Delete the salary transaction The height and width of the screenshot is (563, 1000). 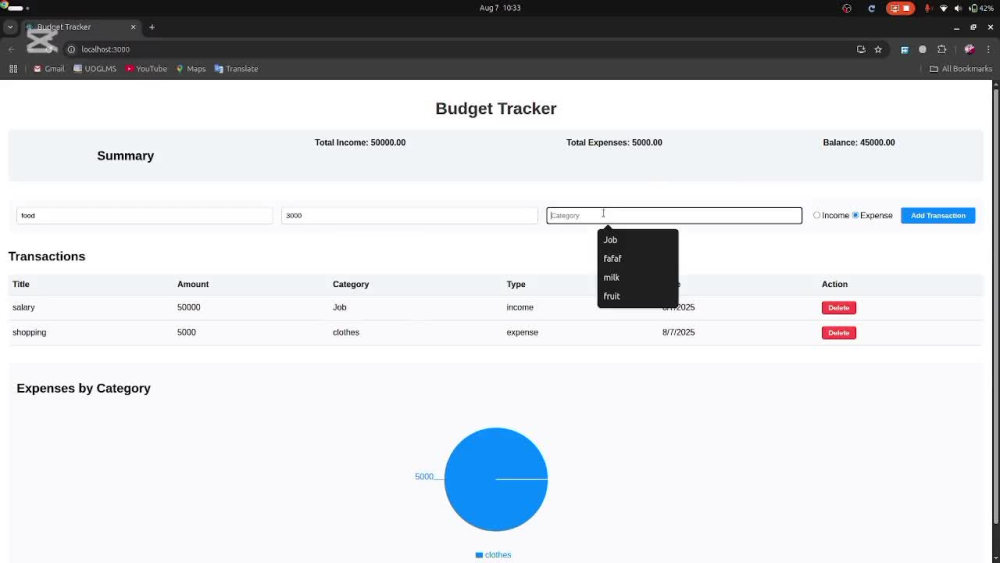click(839, 307)
